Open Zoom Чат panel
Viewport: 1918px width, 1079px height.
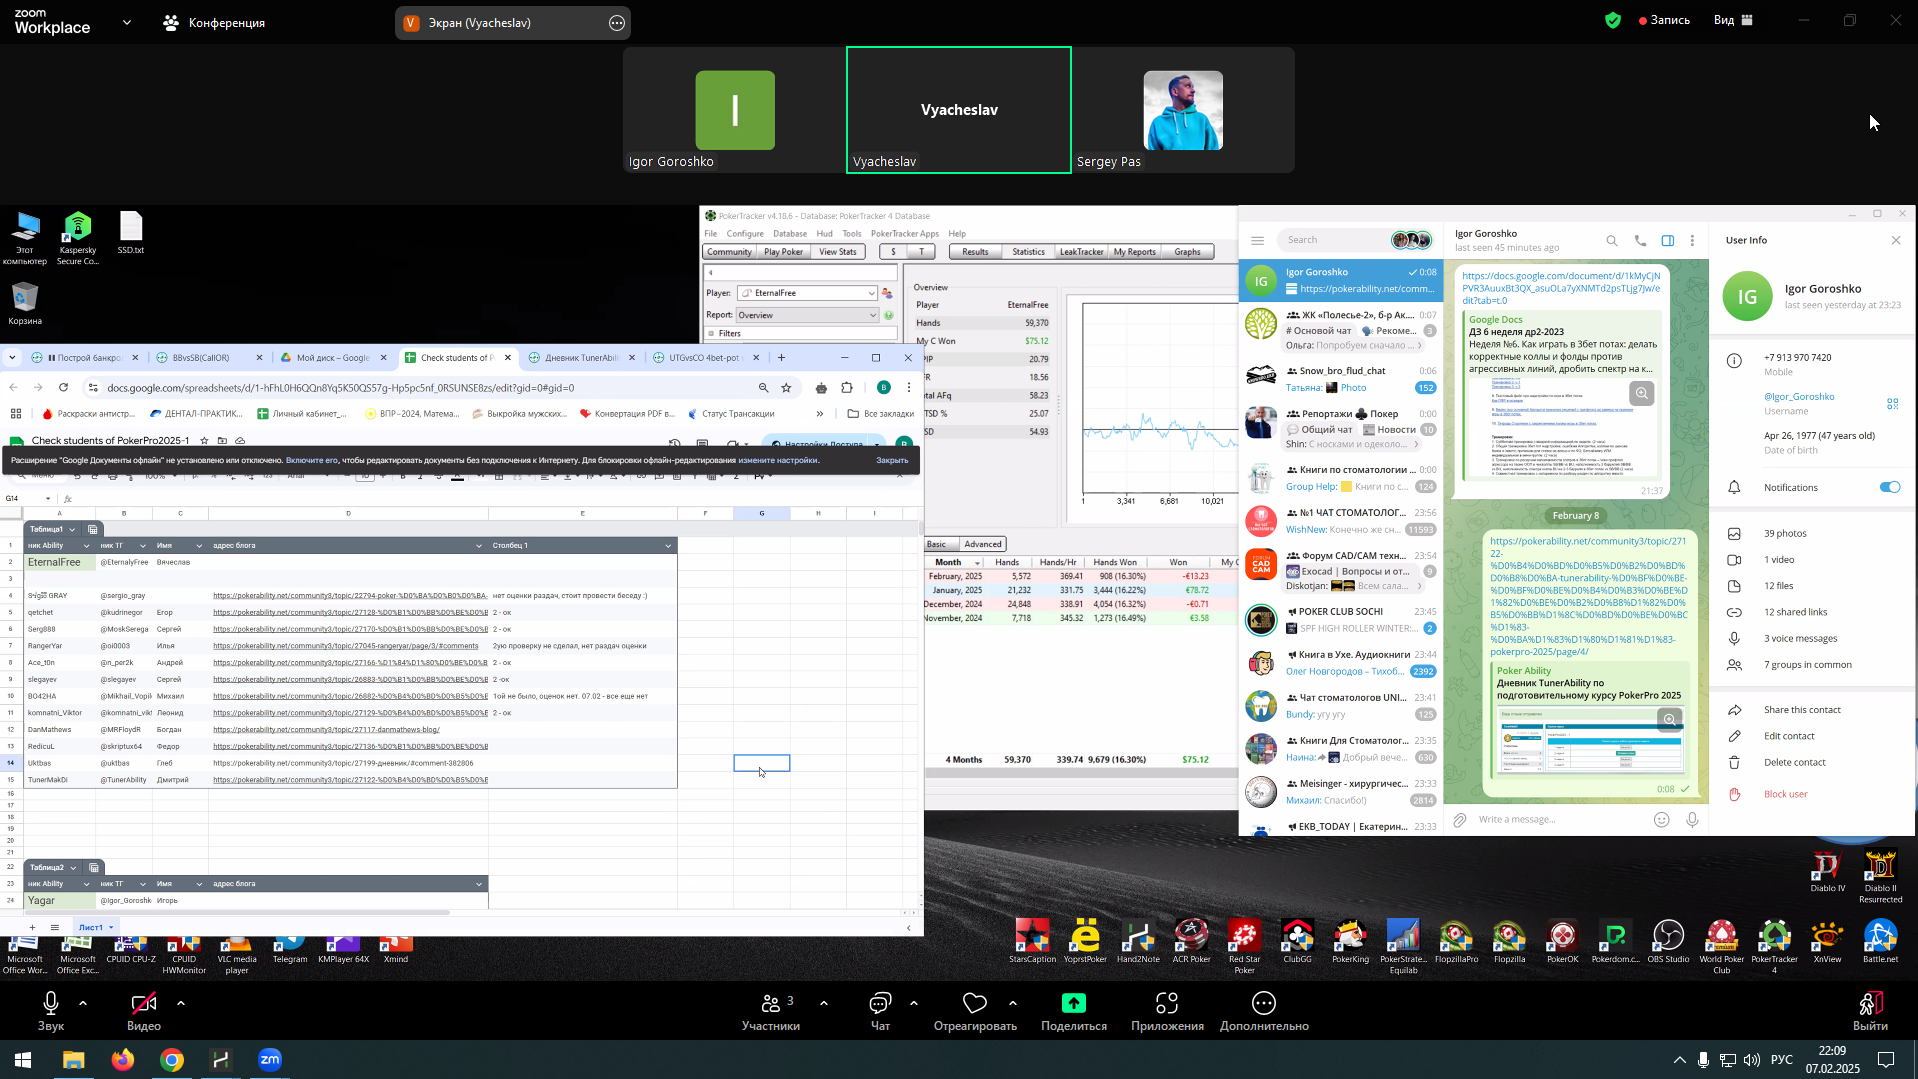880,1010
